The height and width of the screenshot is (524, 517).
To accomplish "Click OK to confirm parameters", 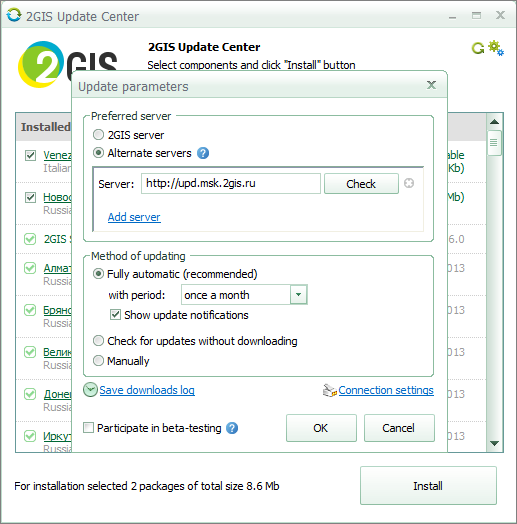I will (321, 428).
